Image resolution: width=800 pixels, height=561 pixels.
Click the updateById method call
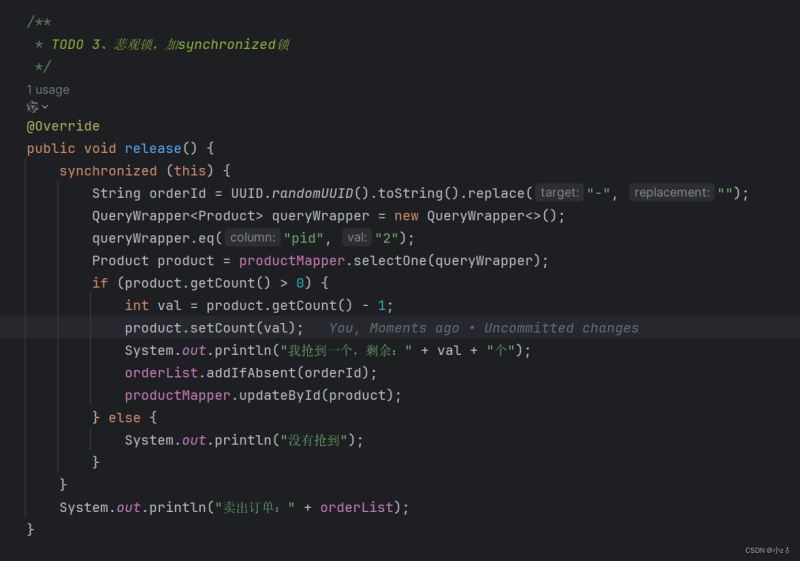280,395
